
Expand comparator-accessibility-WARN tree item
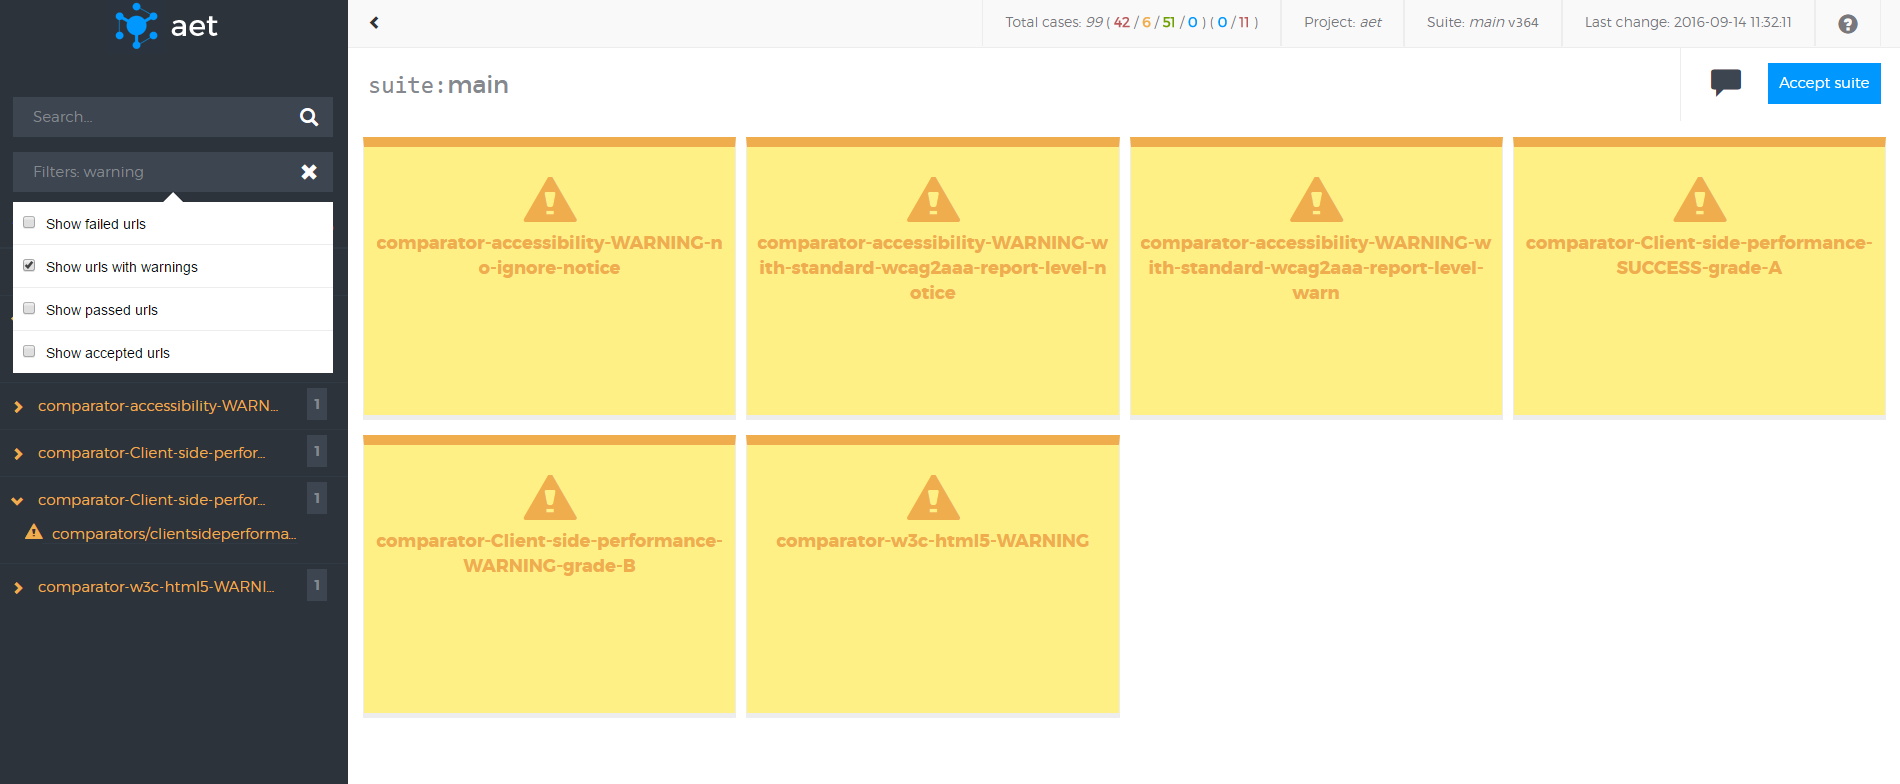pyautogui.click(x=18, y=406)
